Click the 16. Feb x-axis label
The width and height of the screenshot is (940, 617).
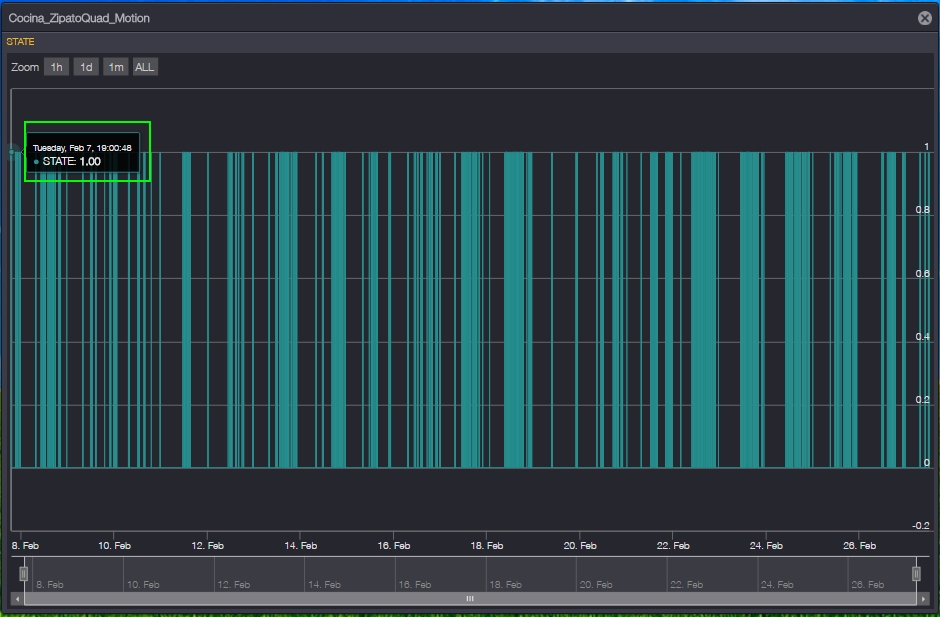(x=394, y=546)
